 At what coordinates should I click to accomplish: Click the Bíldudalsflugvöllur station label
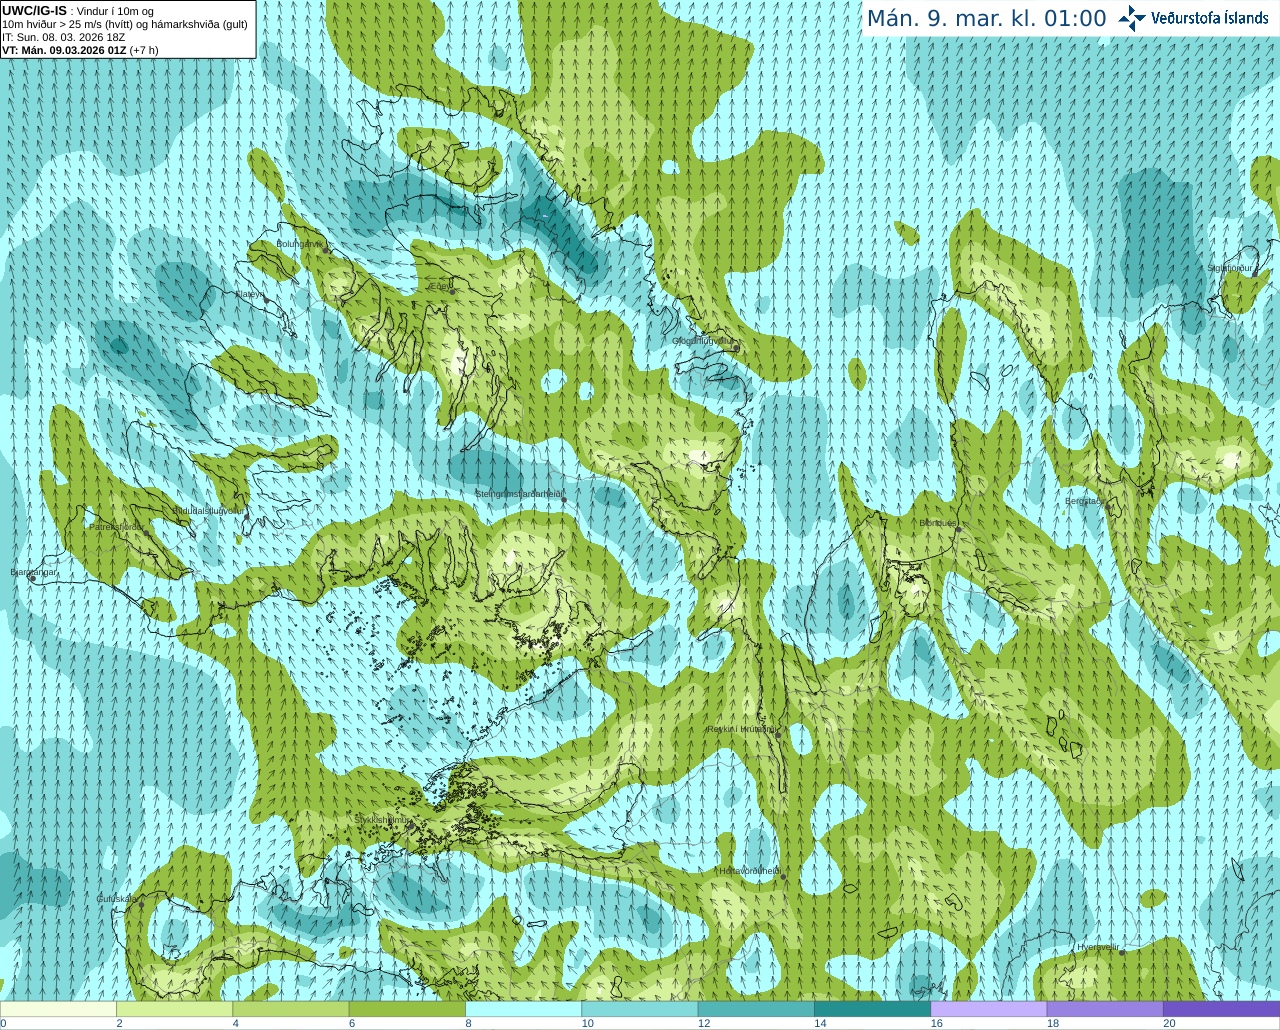click(x=208, y=510)
